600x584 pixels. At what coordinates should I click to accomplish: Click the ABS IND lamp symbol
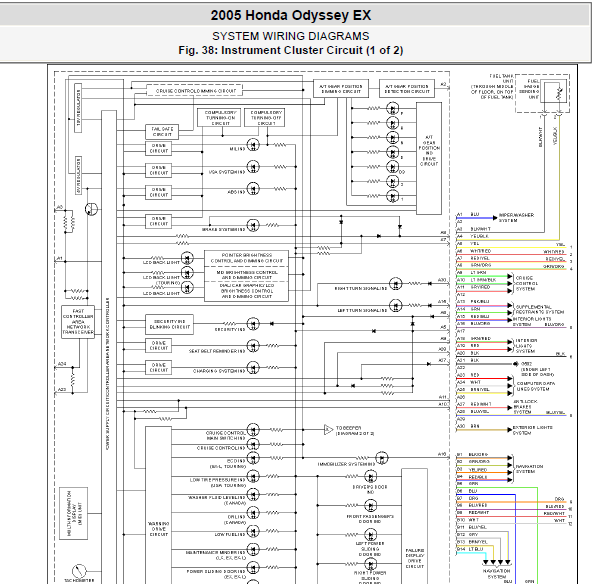[253, 189]
